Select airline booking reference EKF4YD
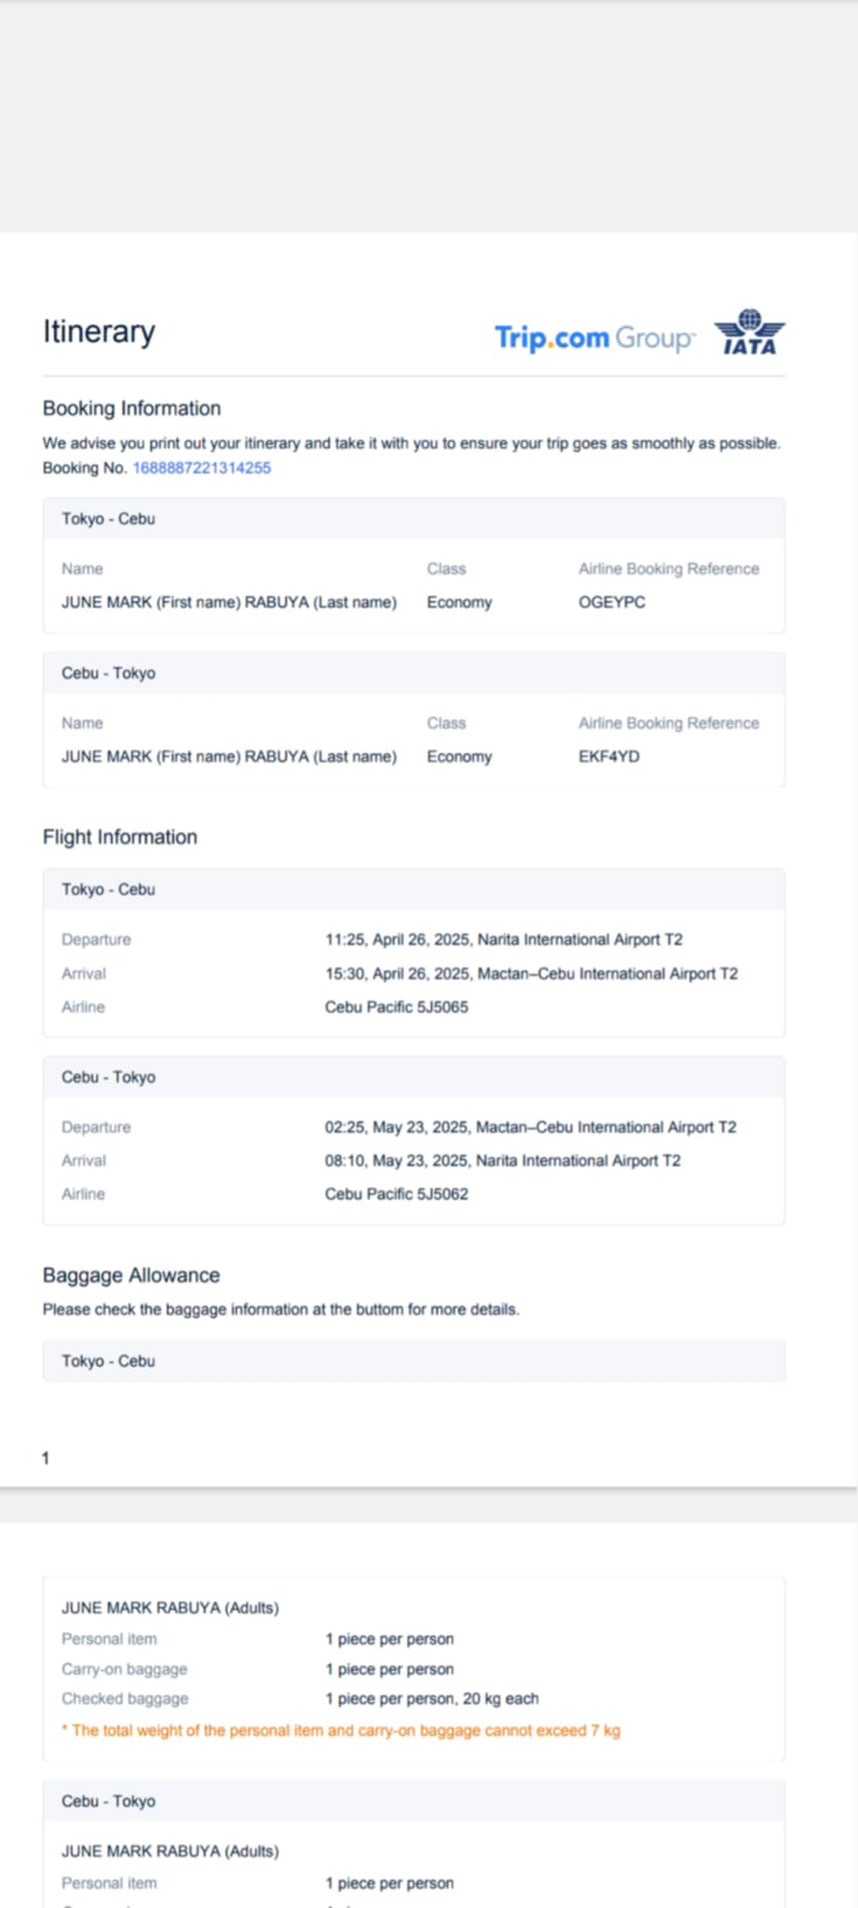The width and height of the screenshot is (858, 1908). click(608, 756)
